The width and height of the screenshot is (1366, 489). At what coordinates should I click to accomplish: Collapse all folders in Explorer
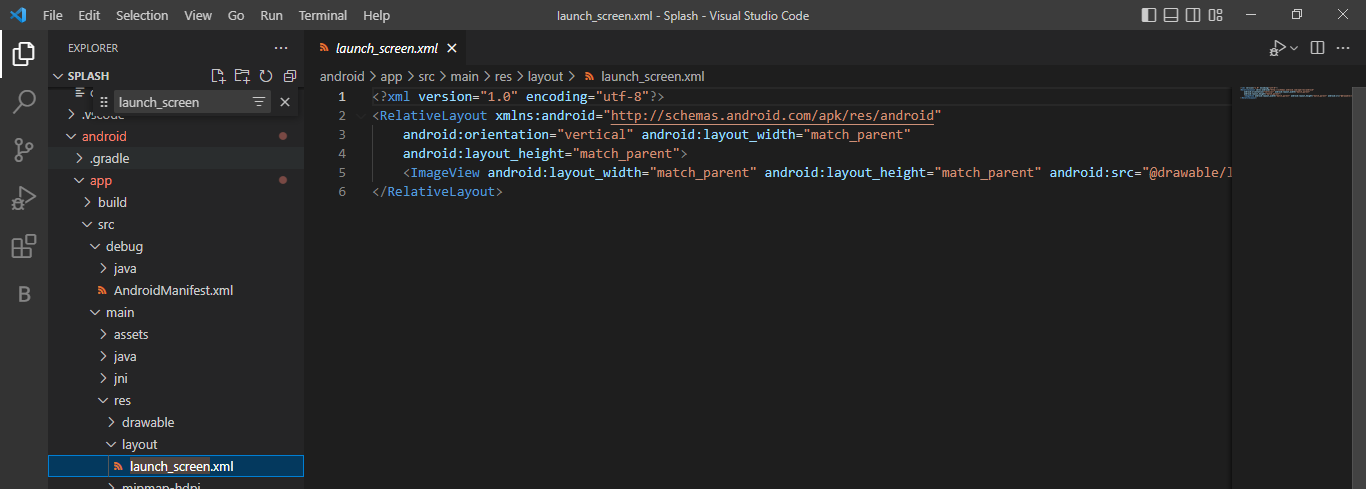pyautogui.click(x=290, y=76)
